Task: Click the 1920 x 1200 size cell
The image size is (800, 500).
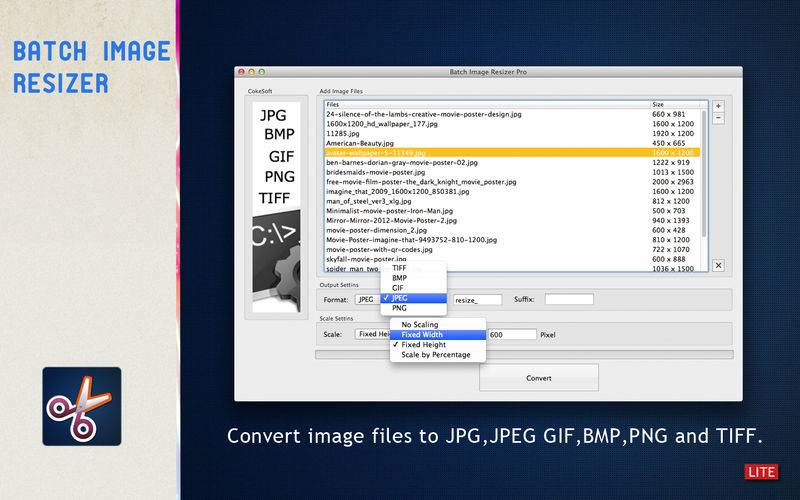Action: click(673, 134)
